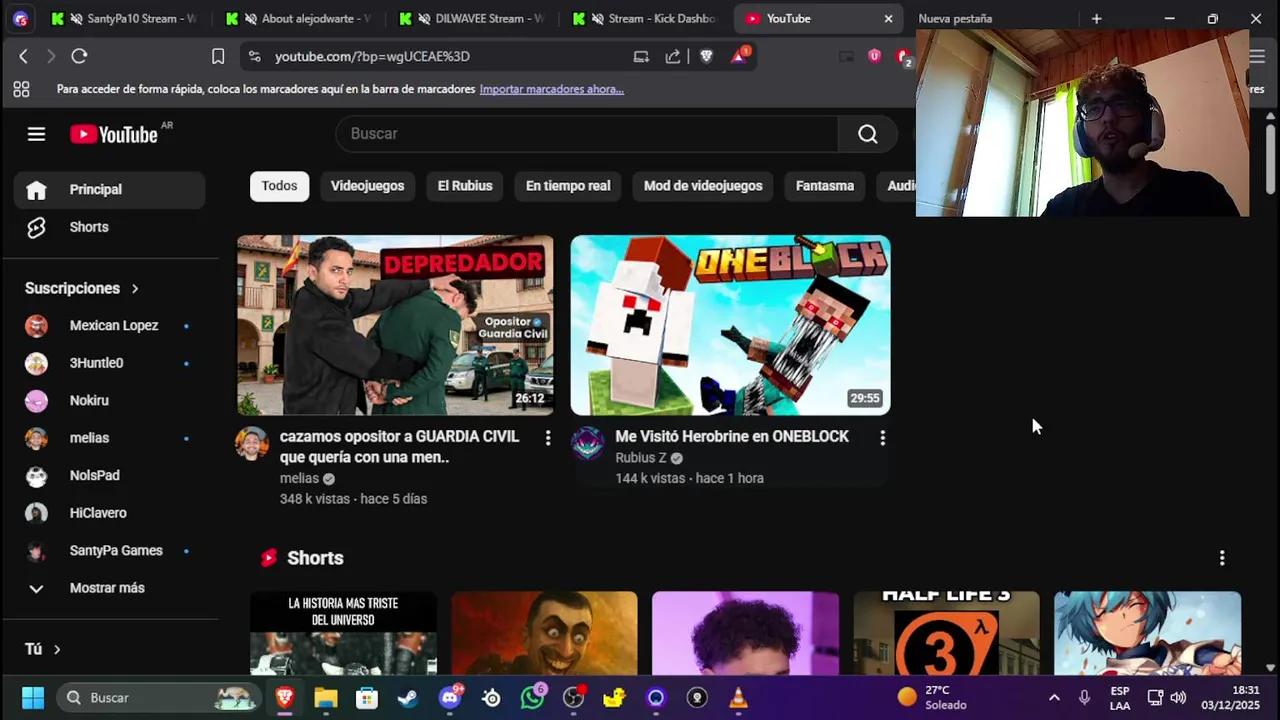Viewport: 1280px width, 720px height.
Task: Select the Todos filter chip
Action: (x=279, y=186)
